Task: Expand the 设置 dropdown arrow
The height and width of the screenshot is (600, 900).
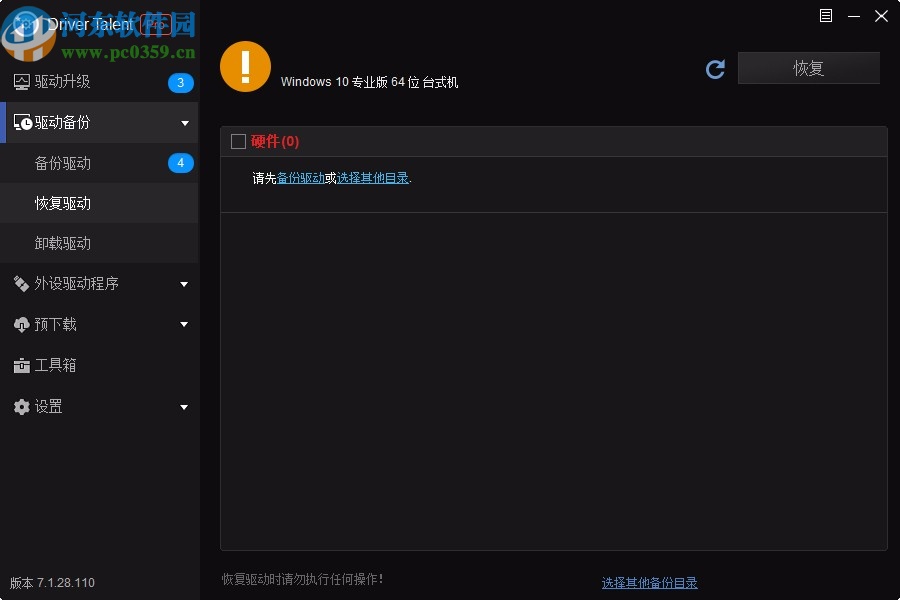Action: pyautogui.click(x=184, y=407)
